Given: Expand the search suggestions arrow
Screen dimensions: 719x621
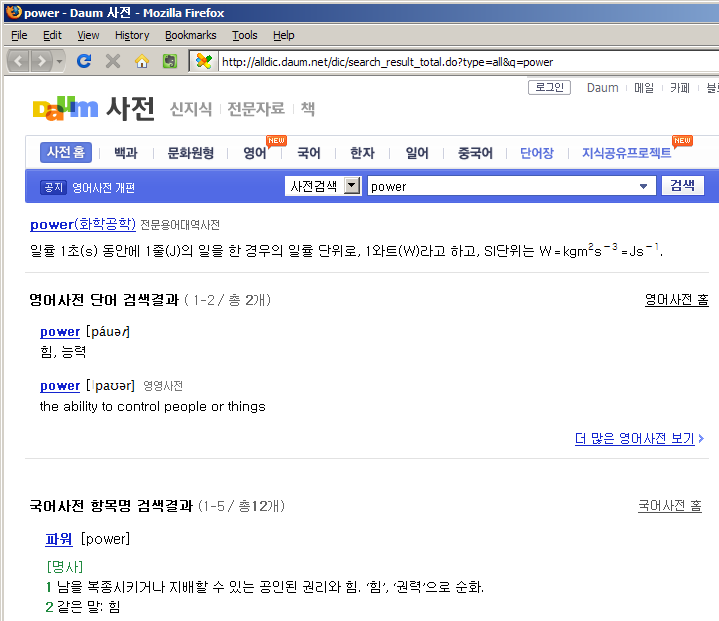Looking at the screenshot, I should [643, 186].
